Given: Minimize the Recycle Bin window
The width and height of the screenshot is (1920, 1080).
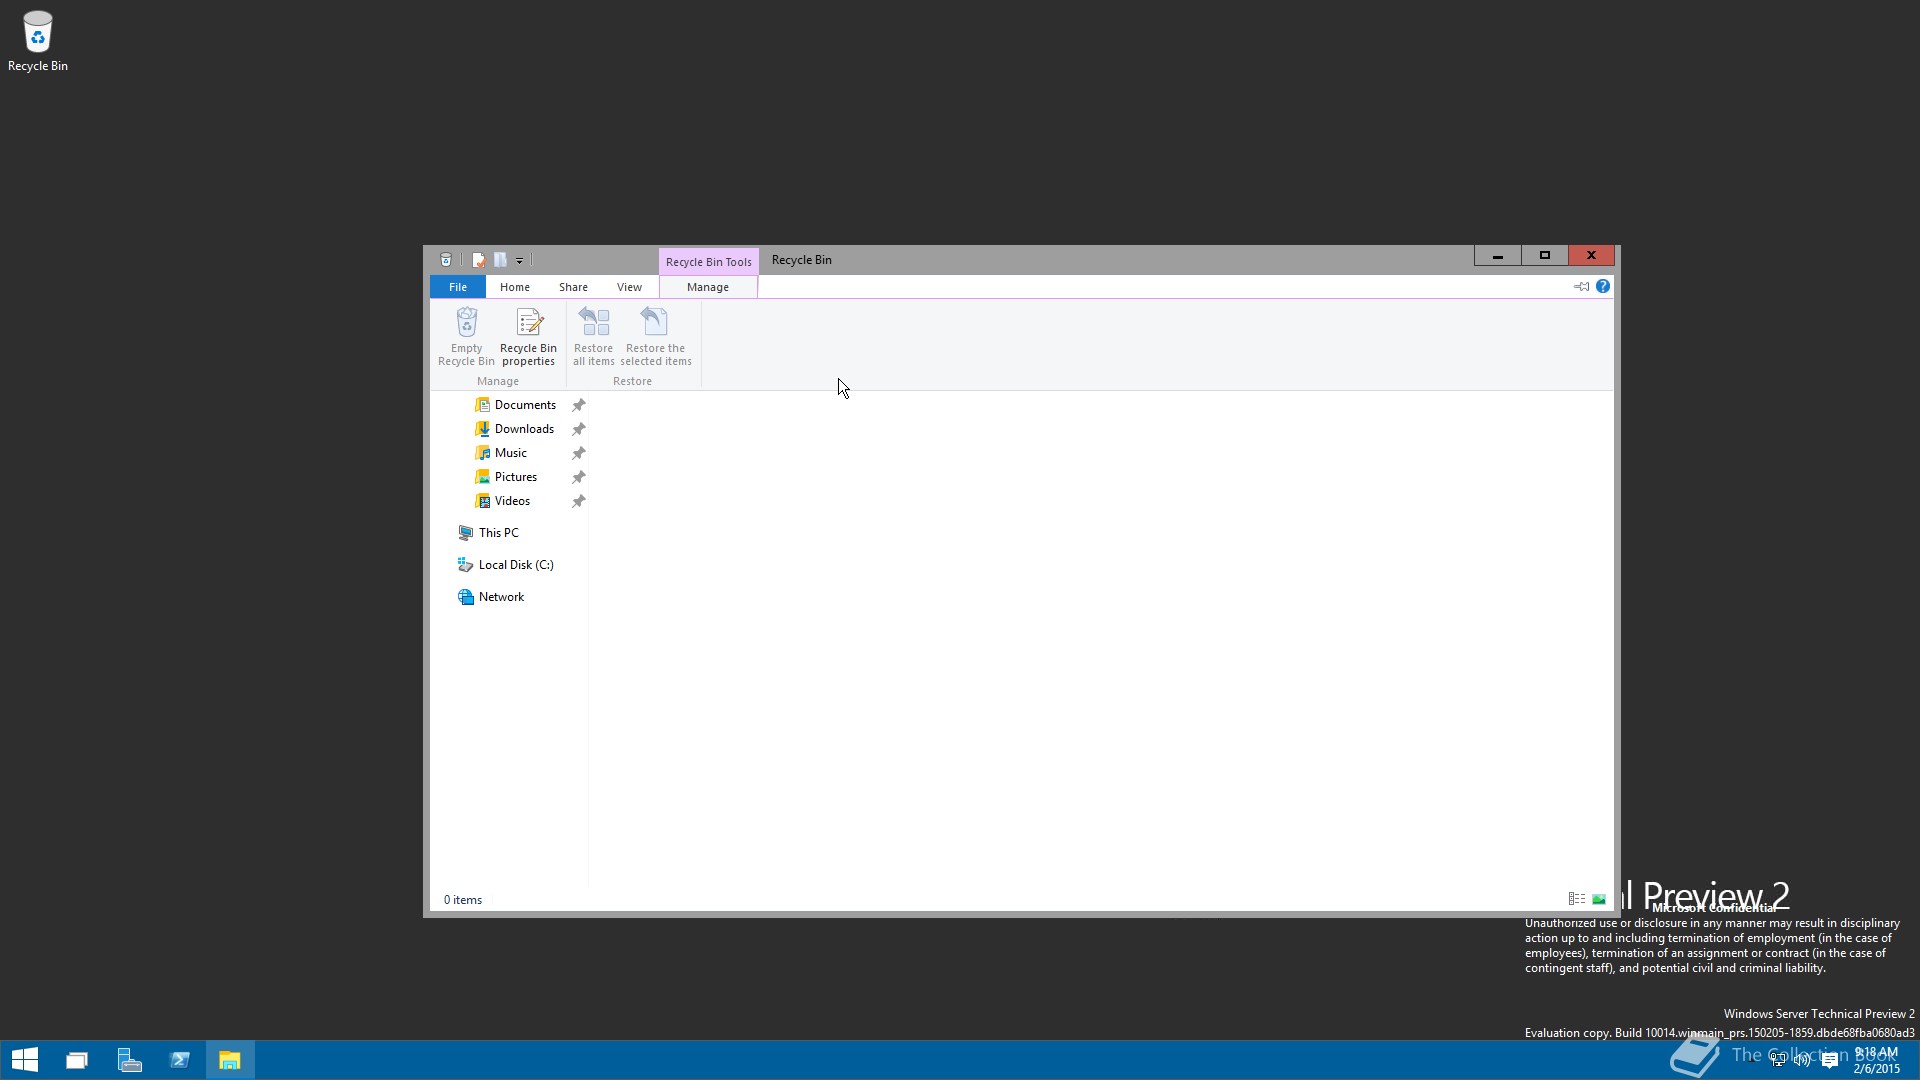Looking at the screenshot, I should (x=1498, y=256).
